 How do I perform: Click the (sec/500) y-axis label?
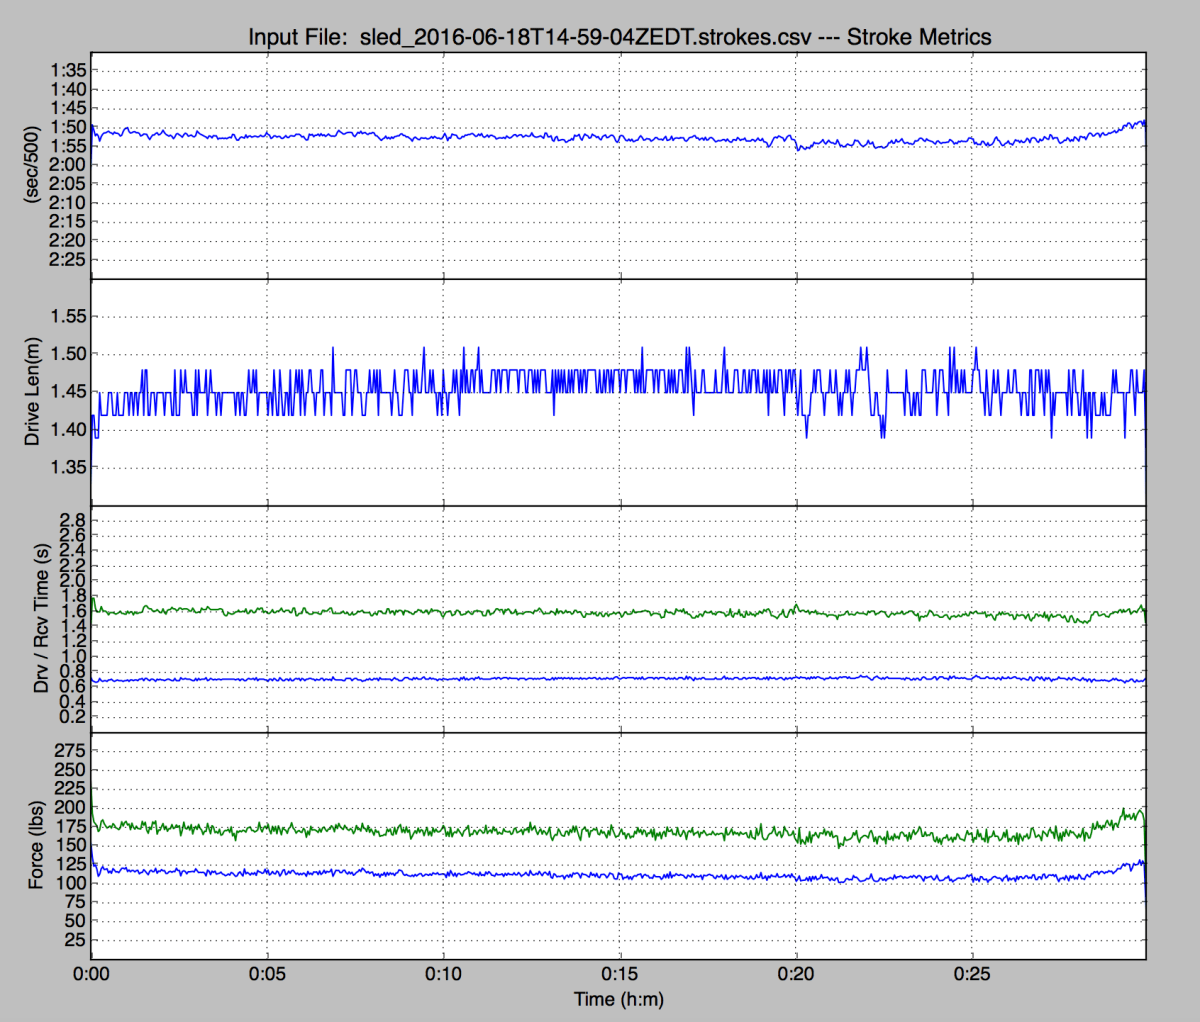point(31,165)
